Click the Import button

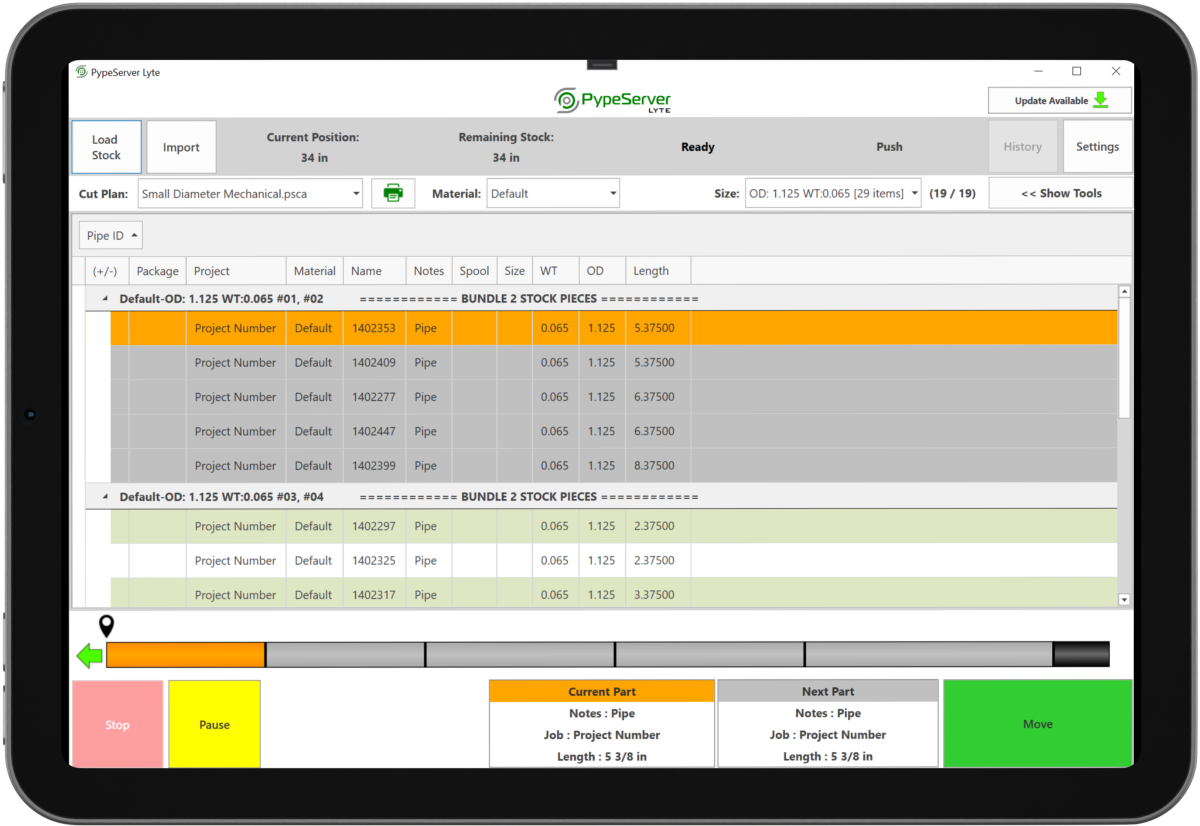click(181, 147)
